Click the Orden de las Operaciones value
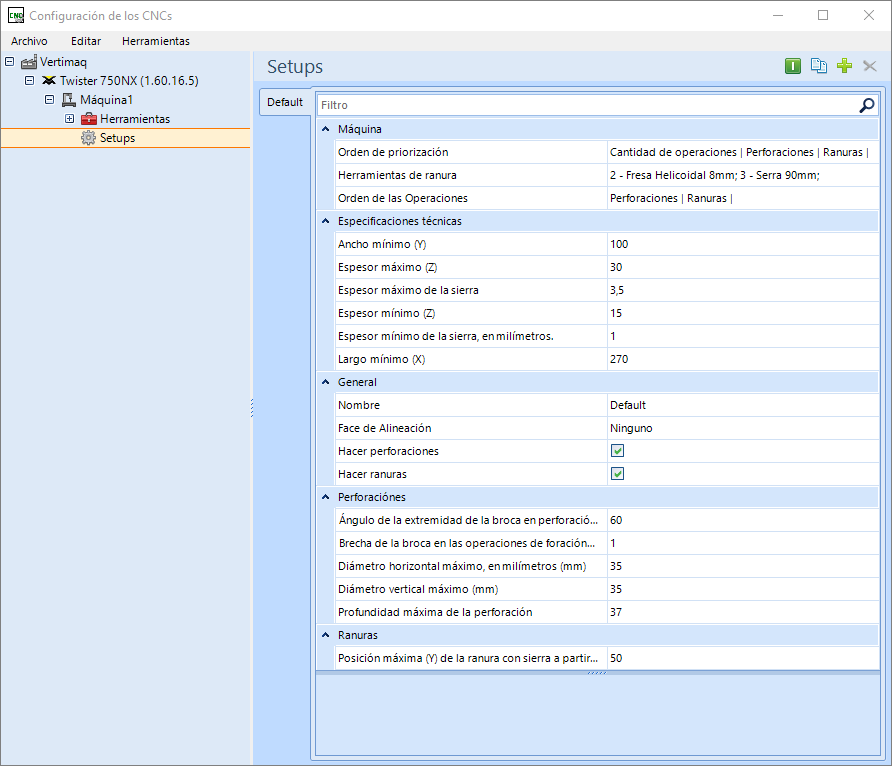Viewport: 892px width, 766px height. pos(743,198)
